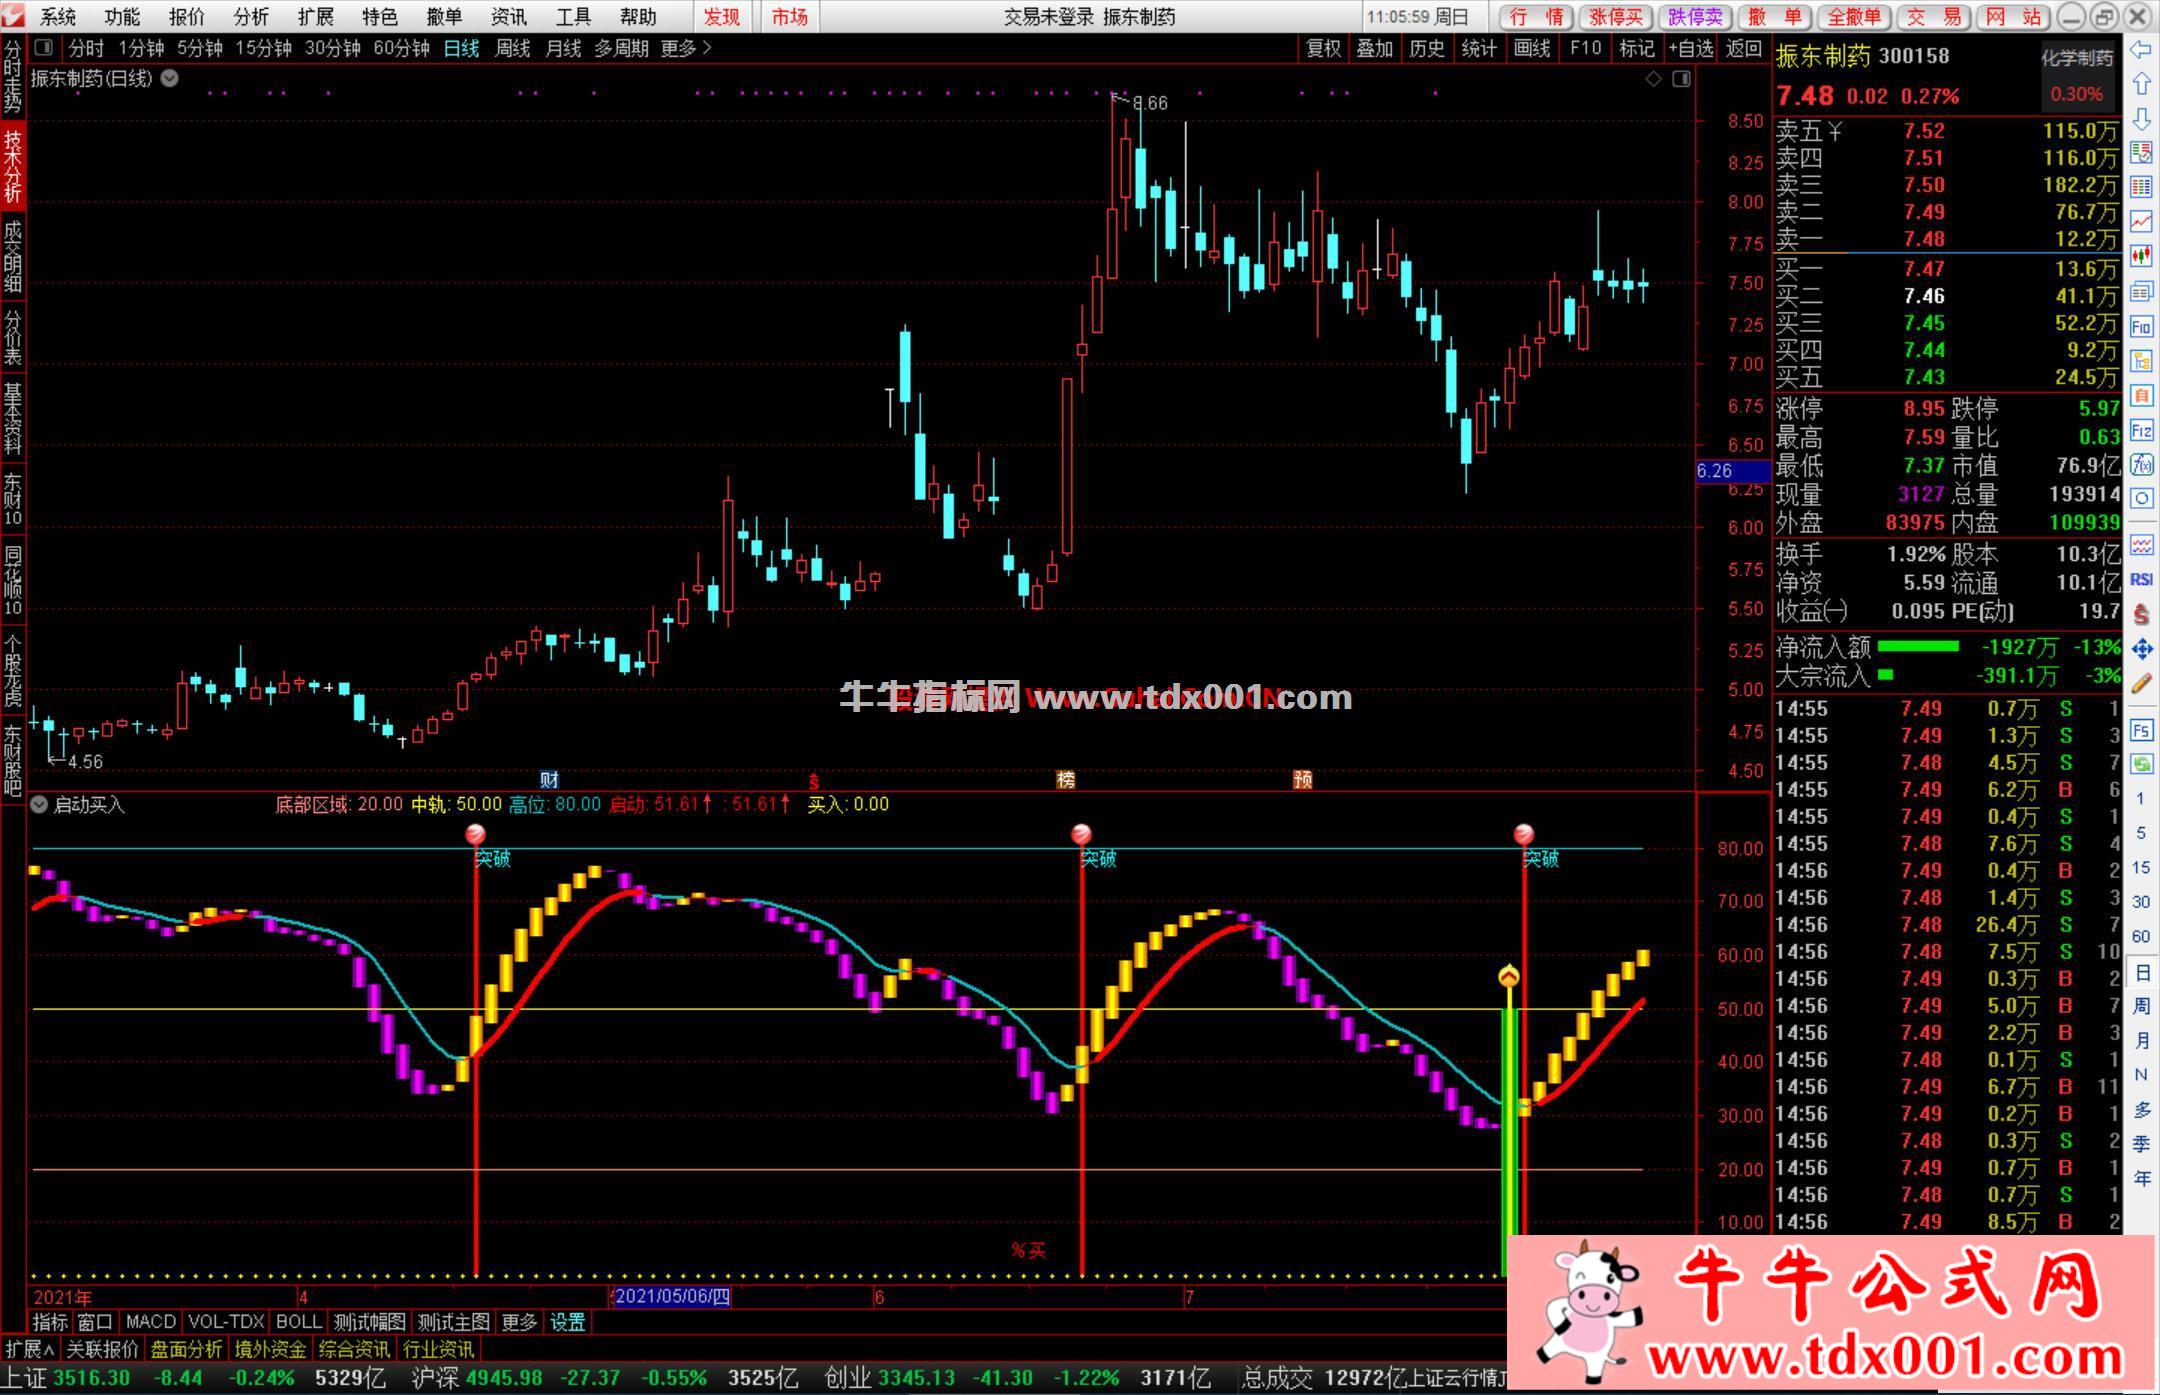The image size is (2160, 1395).
Task: Click the '榜' ranking marker under chart
Action: (1066, 780)
